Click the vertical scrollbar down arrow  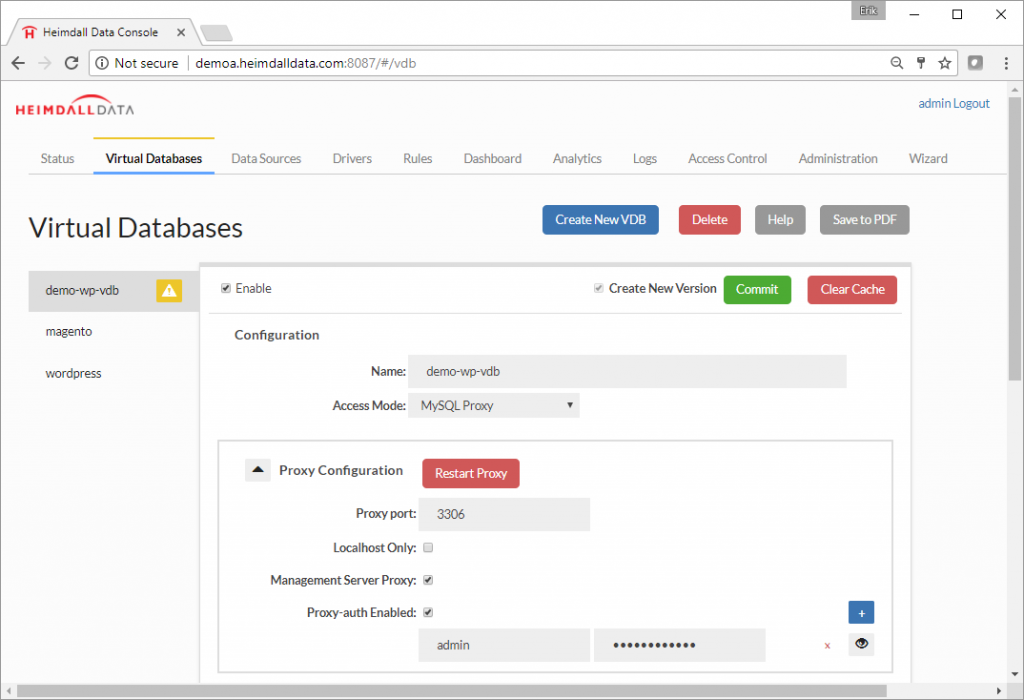(x=1014, y=675)
